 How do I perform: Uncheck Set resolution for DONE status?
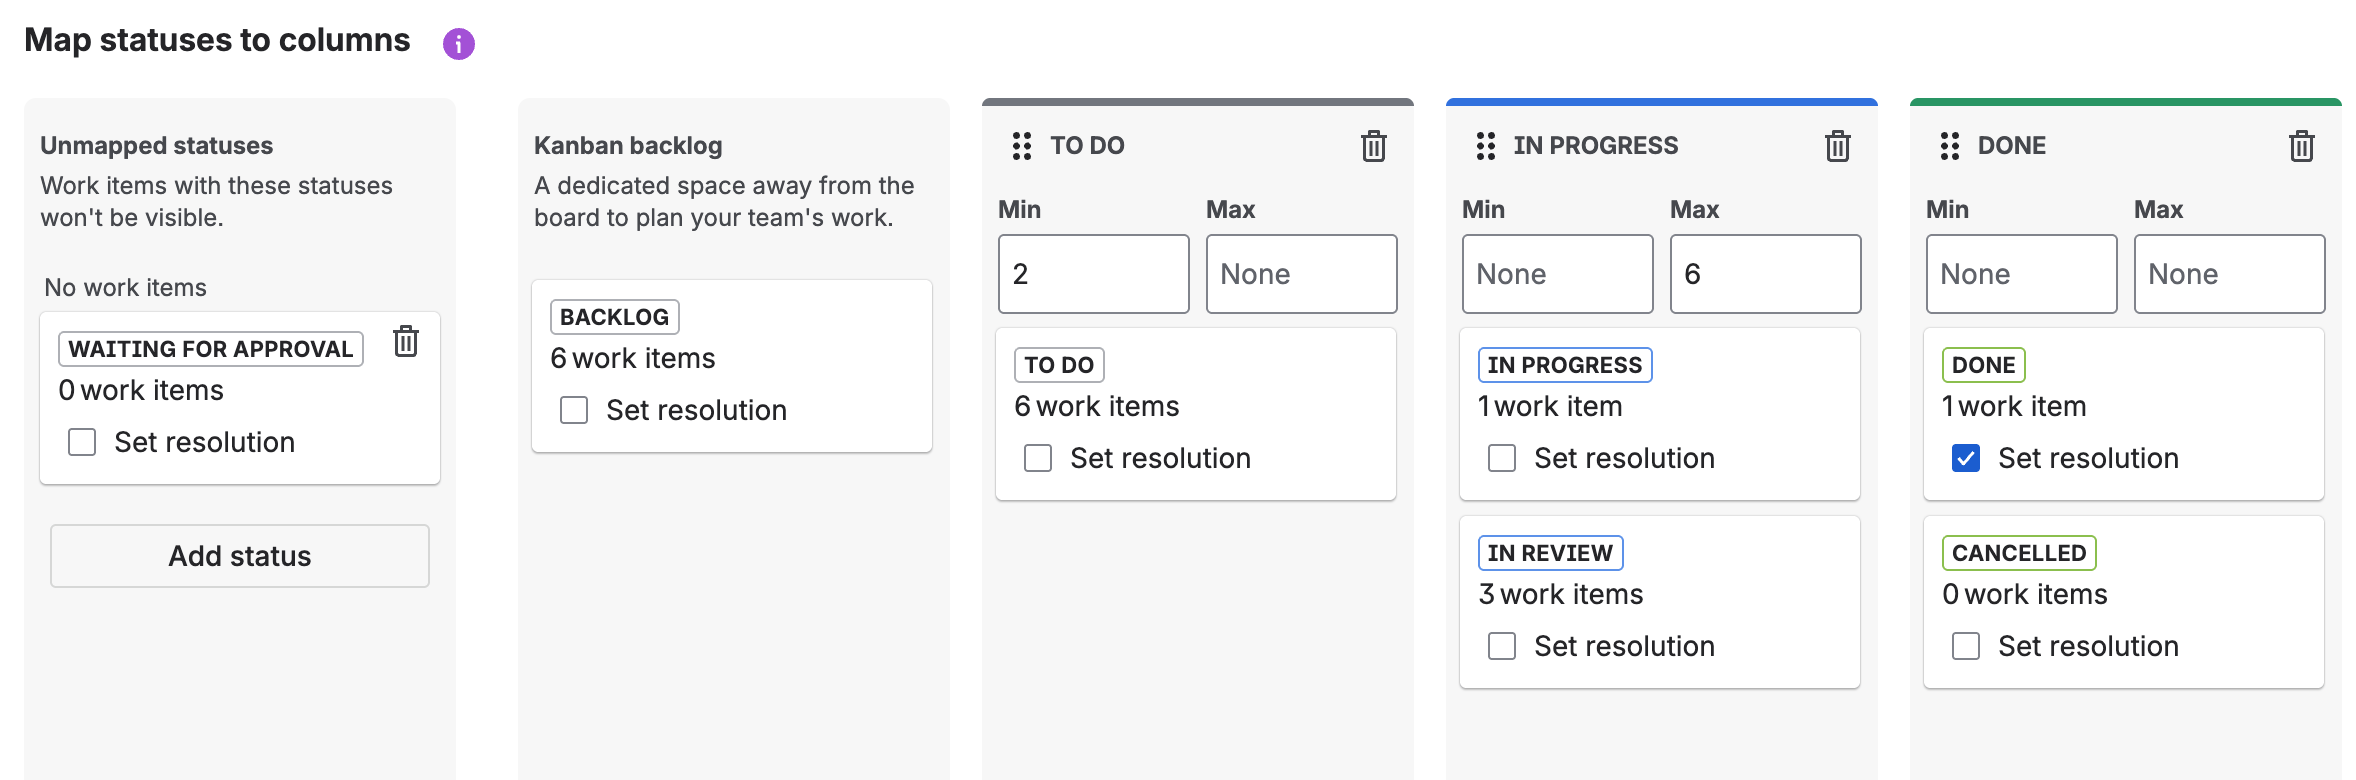tap(1965, 458)
